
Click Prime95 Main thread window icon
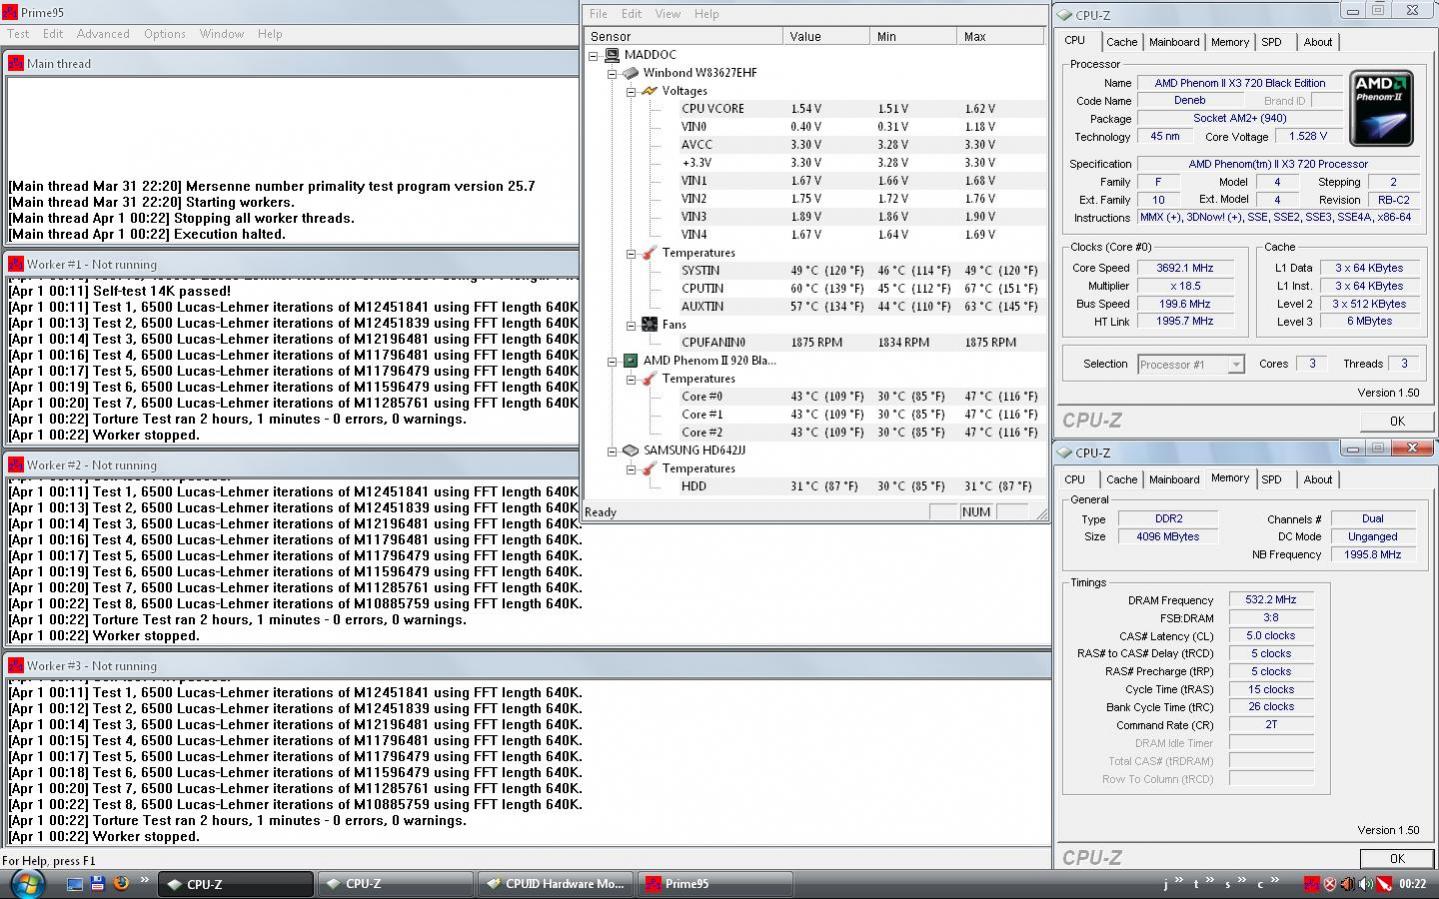(x=16, y=63)
